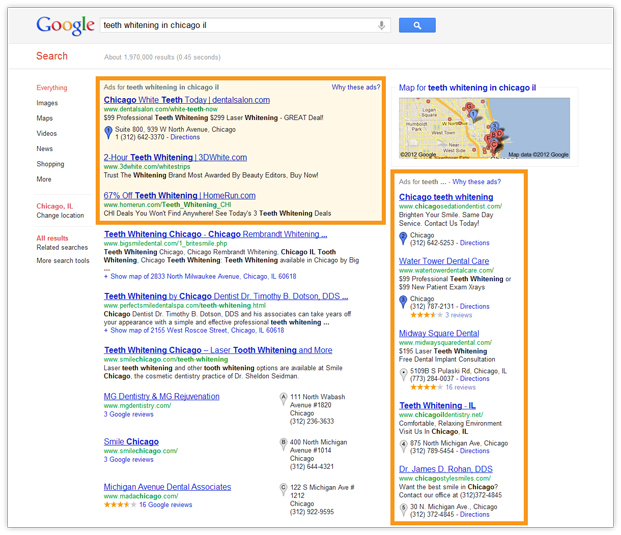Image resolution: width=621 pixels, height=535 pixels.
Task: Click star rating for Midway Square Dental
Action: [426, 387]
